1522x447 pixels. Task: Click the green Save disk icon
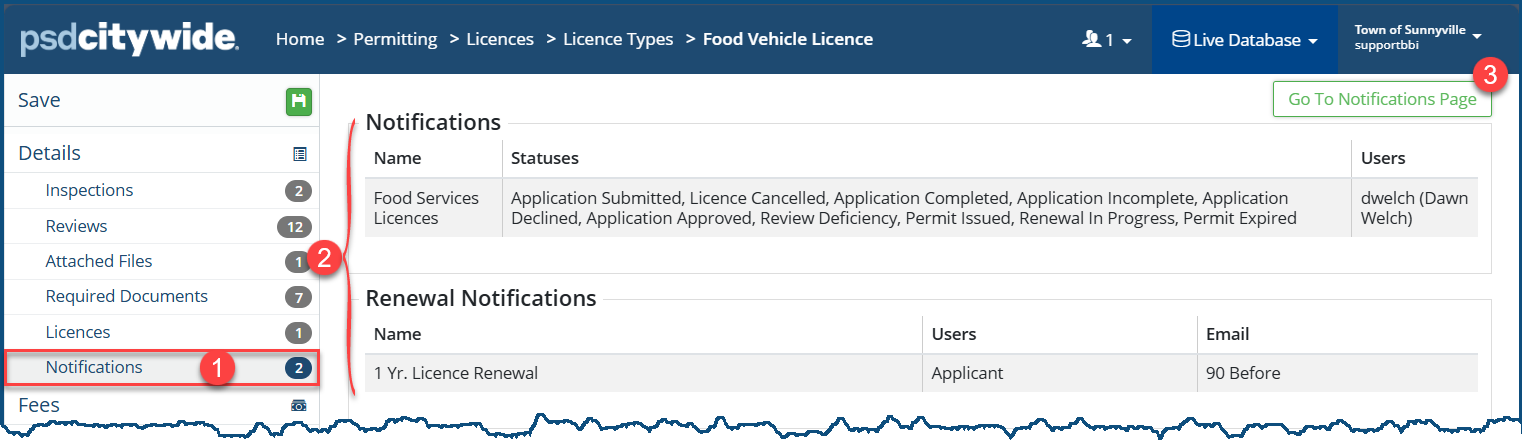[300, 101]
